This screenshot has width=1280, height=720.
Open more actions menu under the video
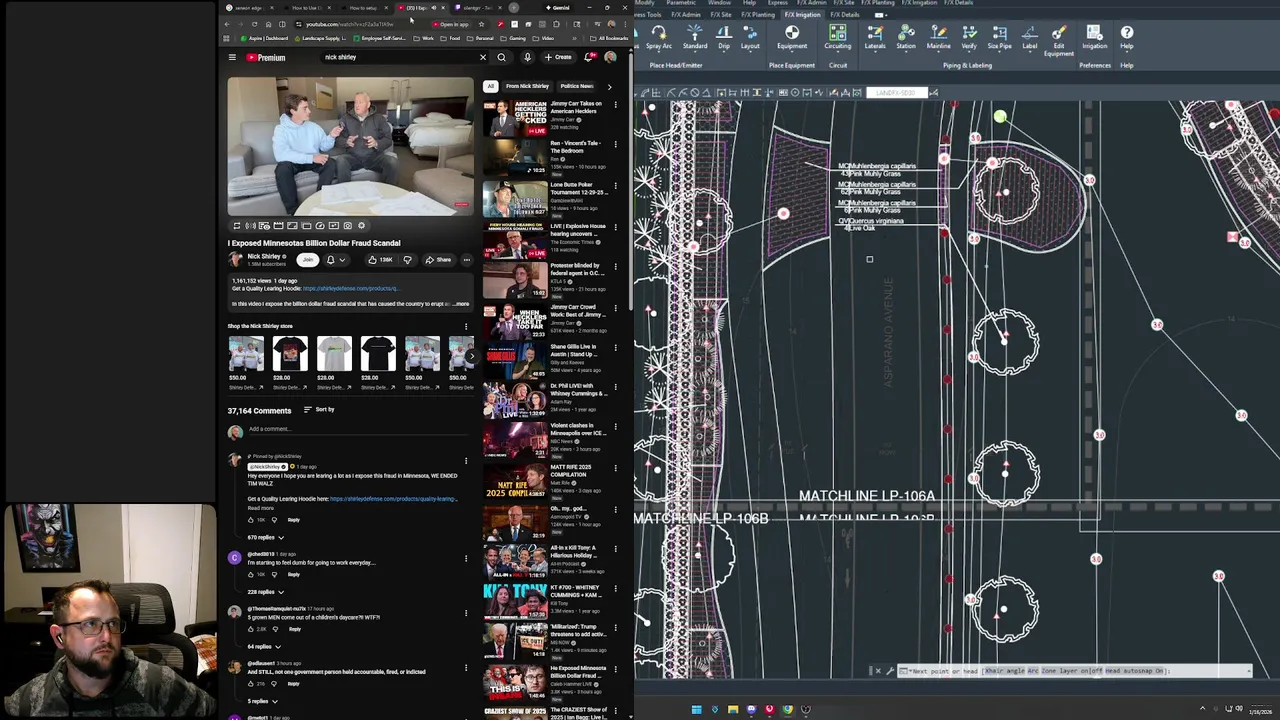pos(466,260)
